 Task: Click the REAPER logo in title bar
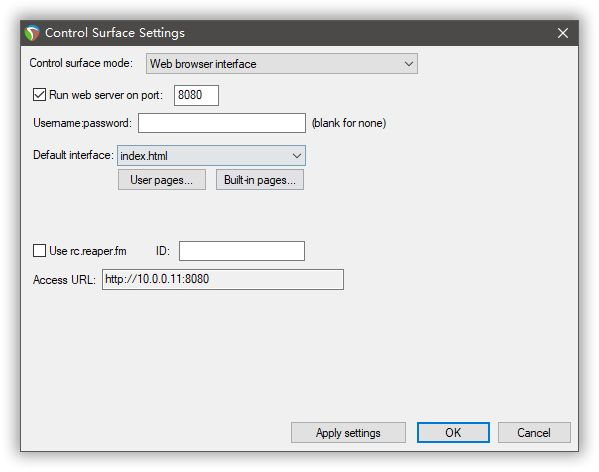pyautogui.click(x=32, y=33)
